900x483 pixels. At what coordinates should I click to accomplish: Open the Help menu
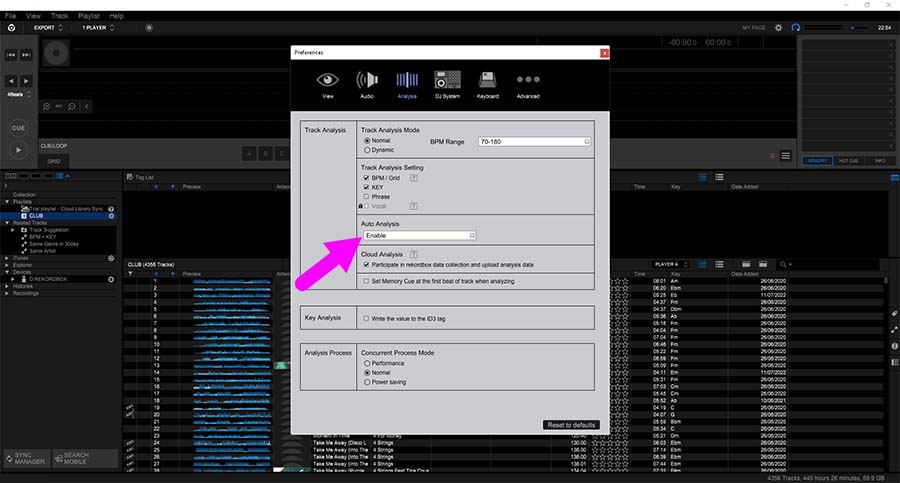click(x=117, y=16)
